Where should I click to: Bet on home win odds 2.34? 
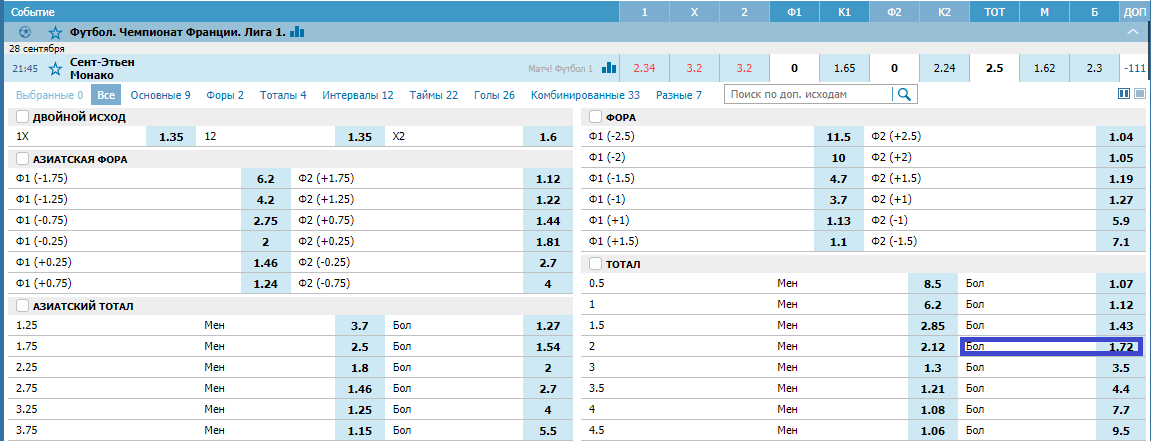pos(645,68)
